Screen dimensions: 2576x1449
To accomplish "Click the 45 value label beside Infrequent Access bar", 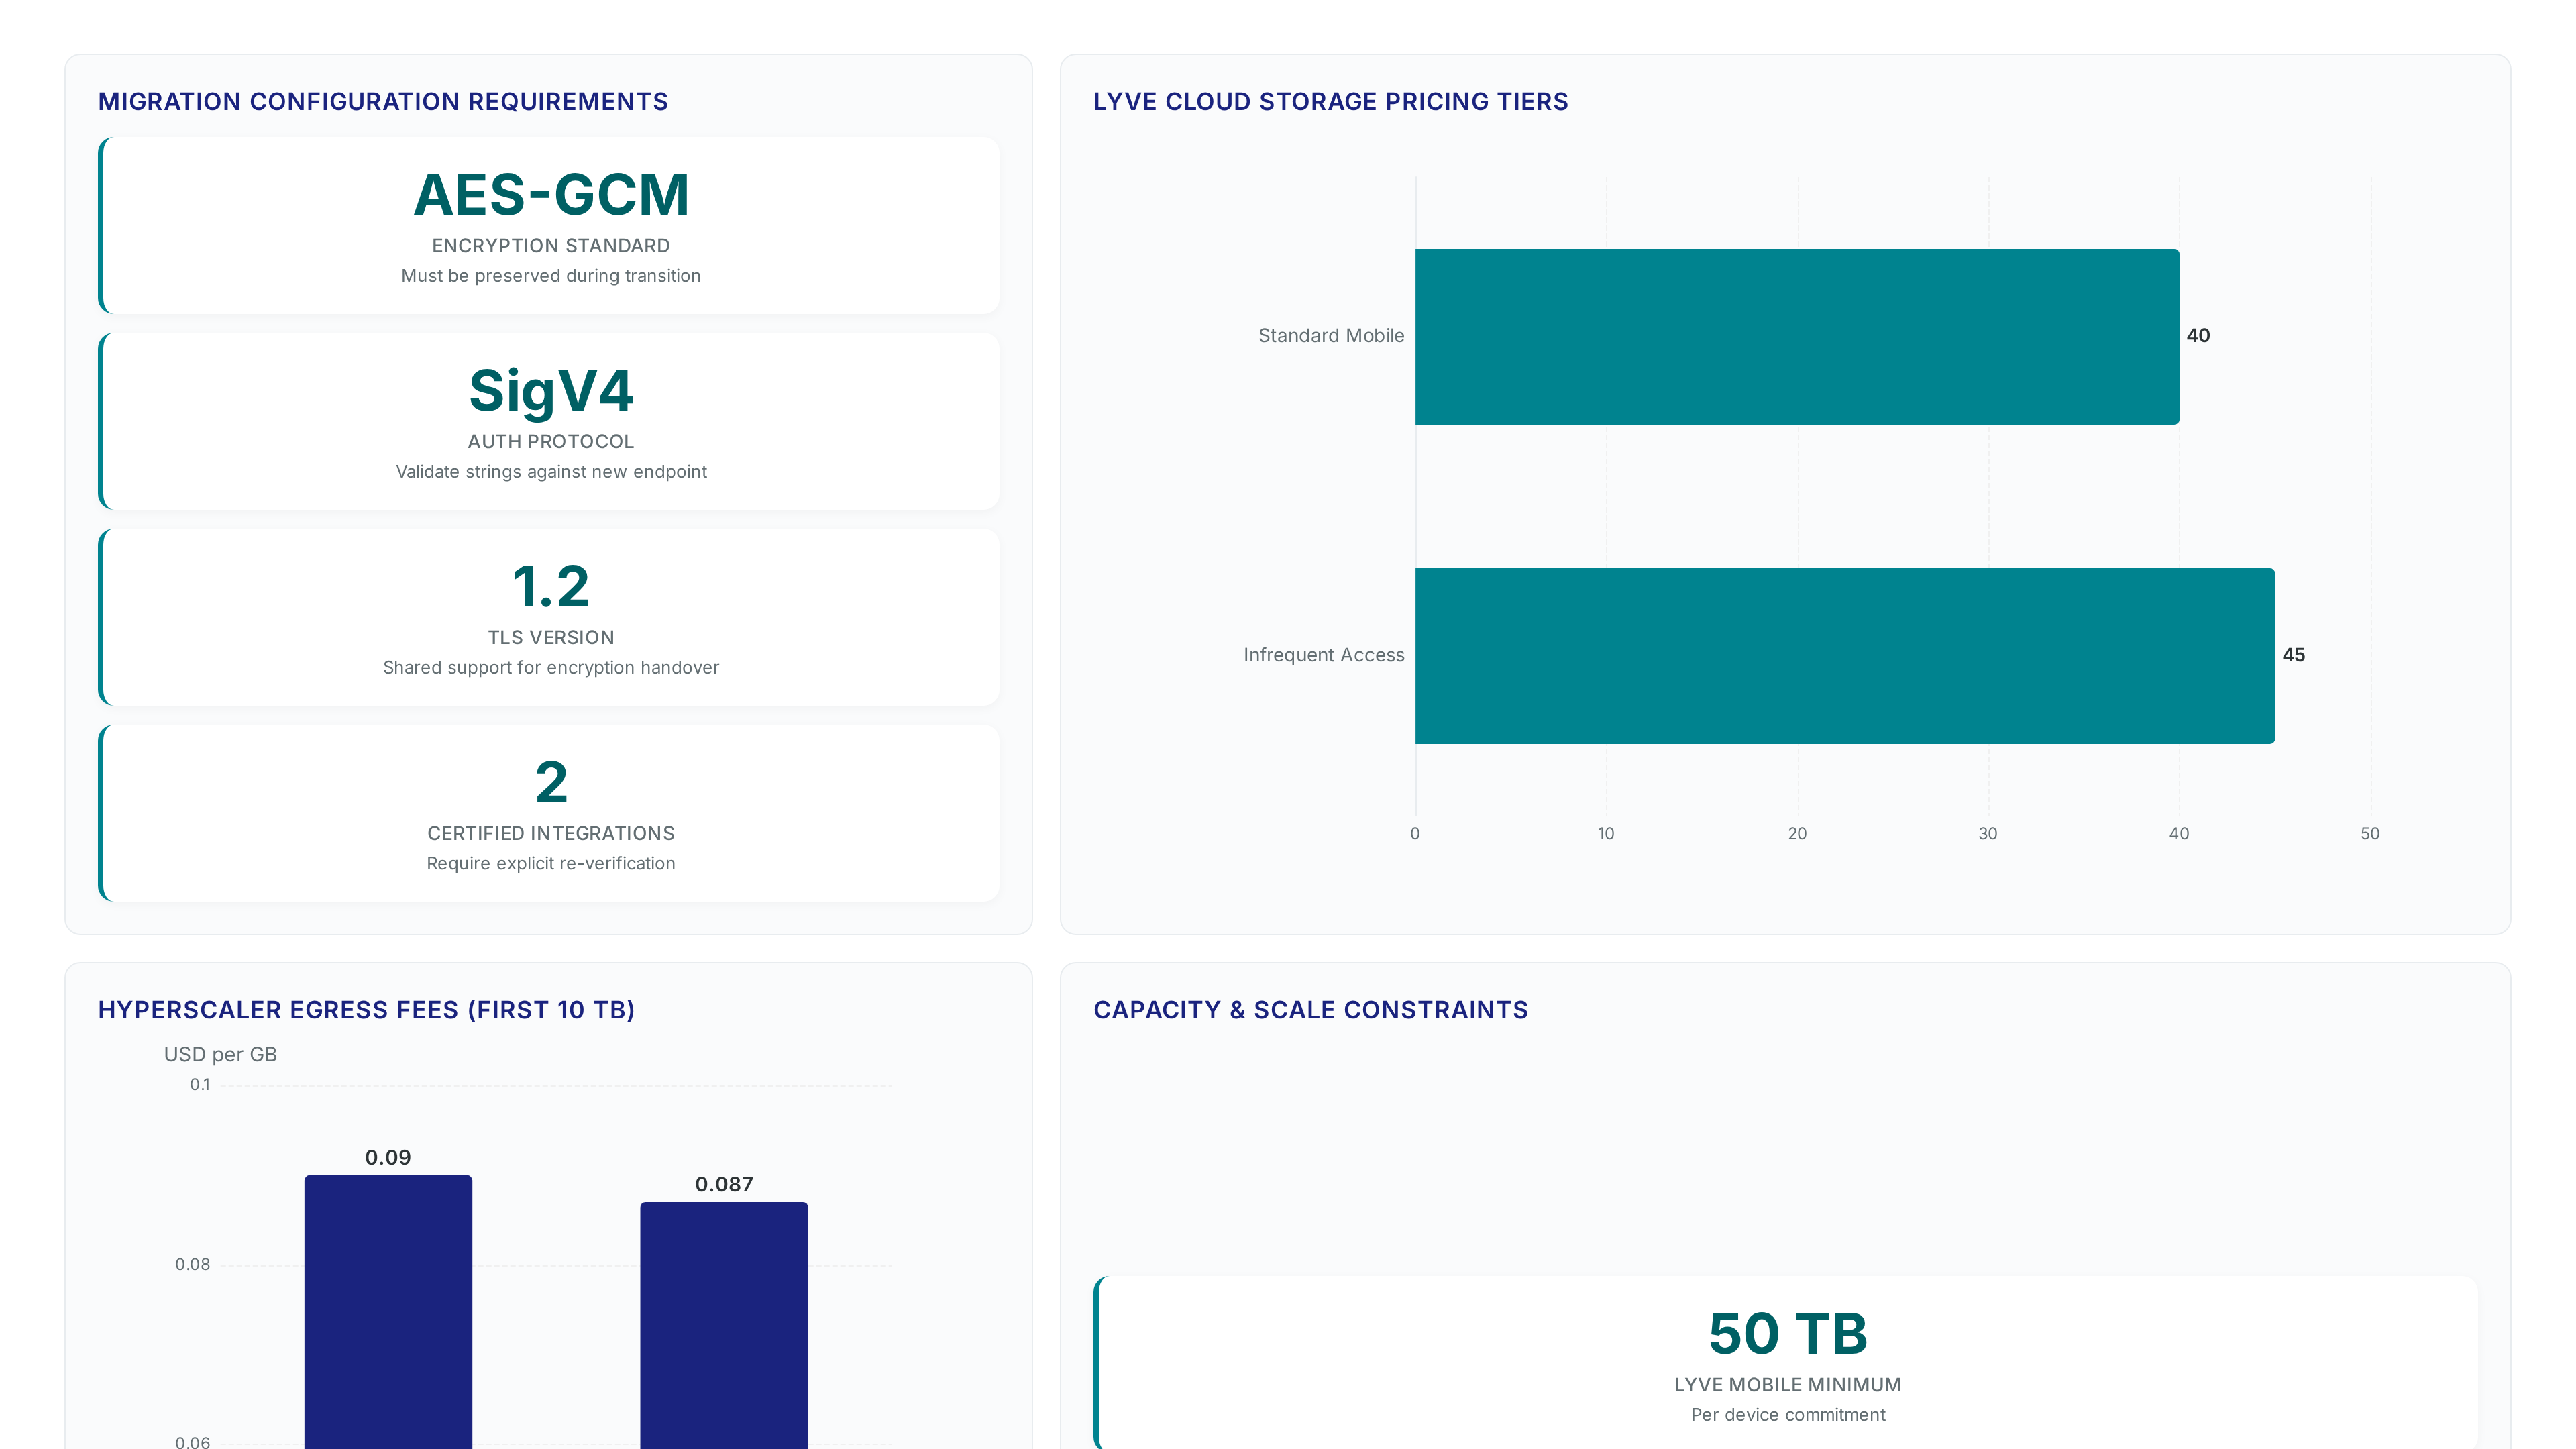I will [2294, 655].
